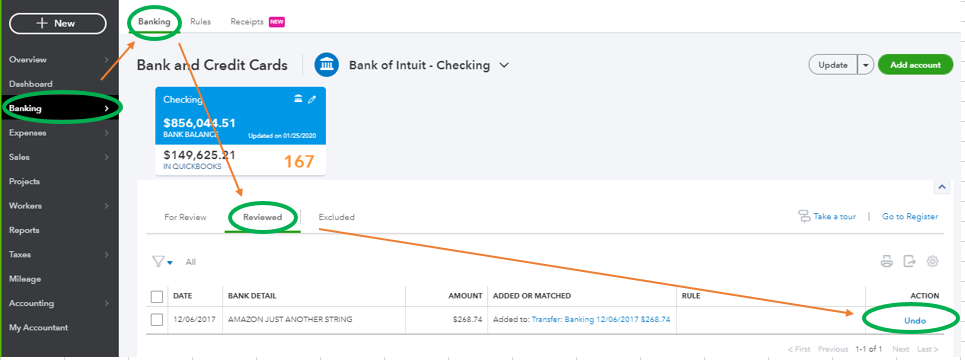Image resolution: width=965 pixels, height=360 pixels.
Task: Click the print icon above the table
Action: point(886,262)
